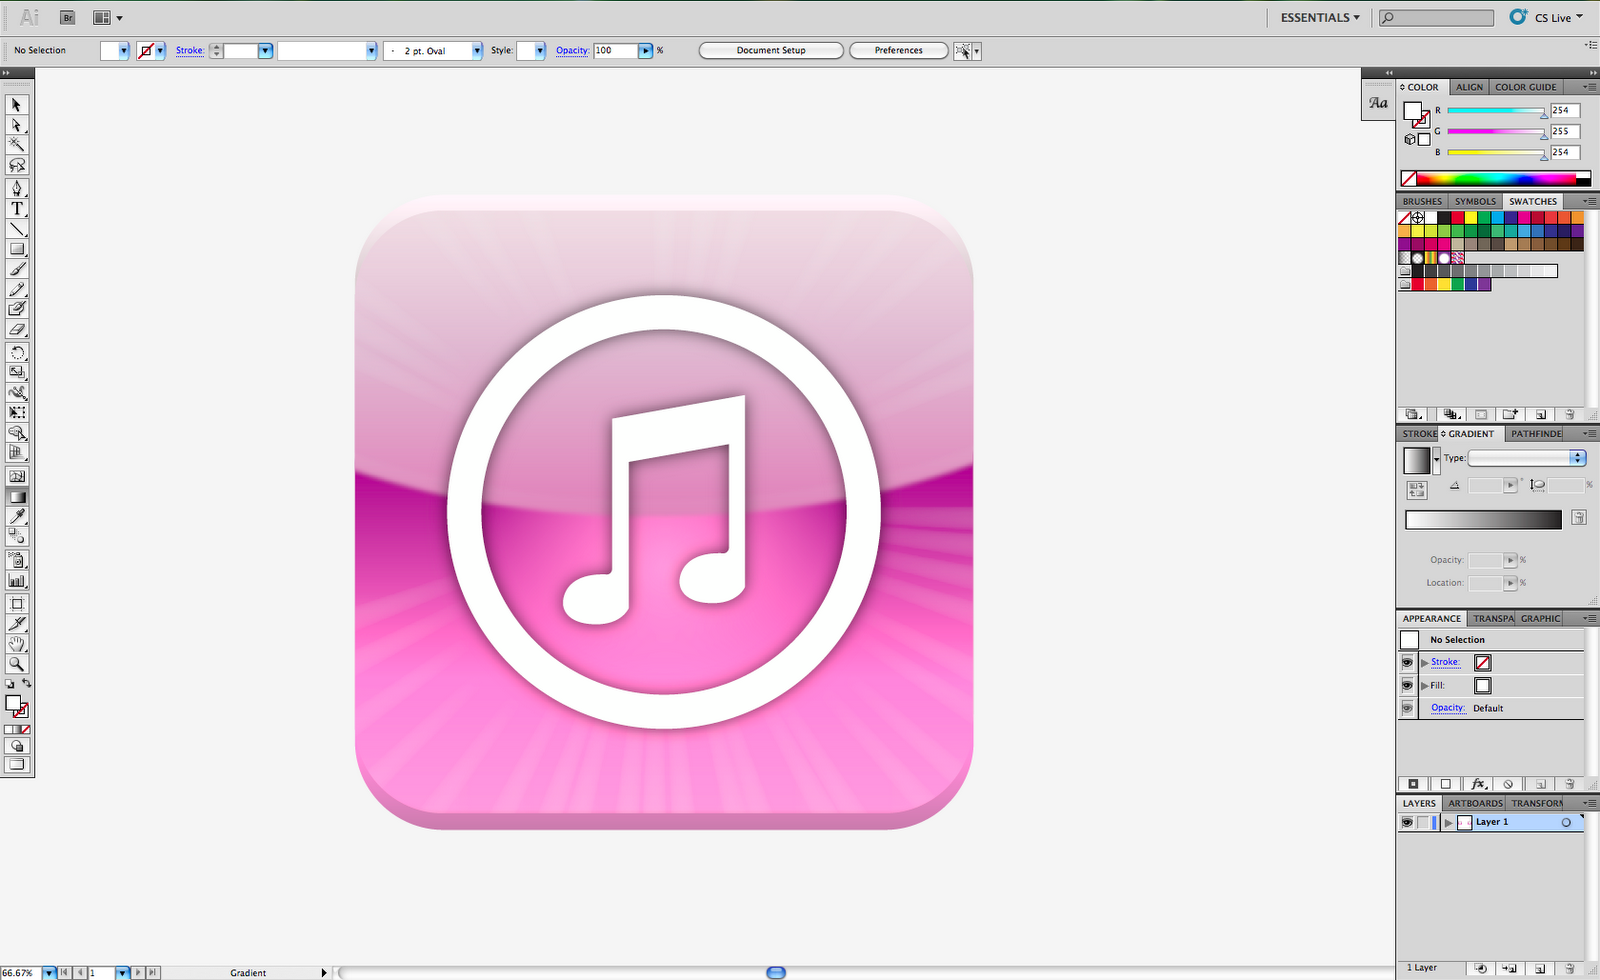
Task: Switch to the ARTBOARDS tab
Action: click(1475, 803)
